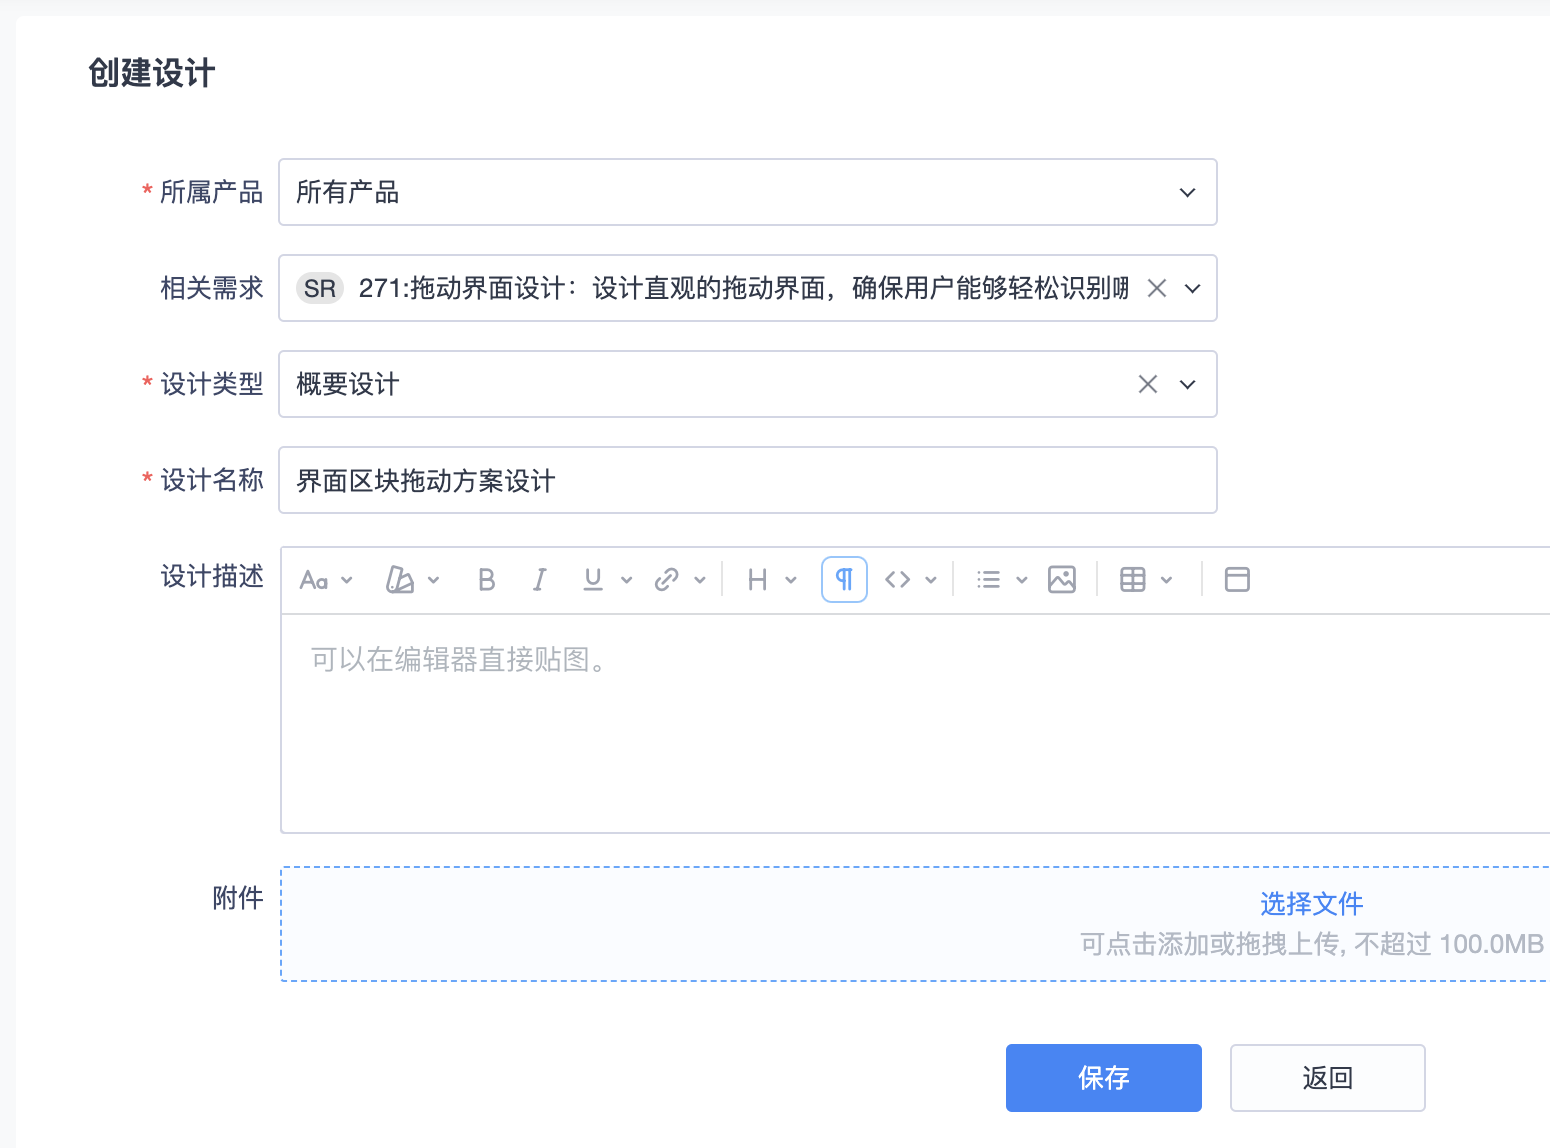The width and height of the screenshot is (1550, 1148).
Task: Click the 选择文件 link
Action: point(1311,904)
